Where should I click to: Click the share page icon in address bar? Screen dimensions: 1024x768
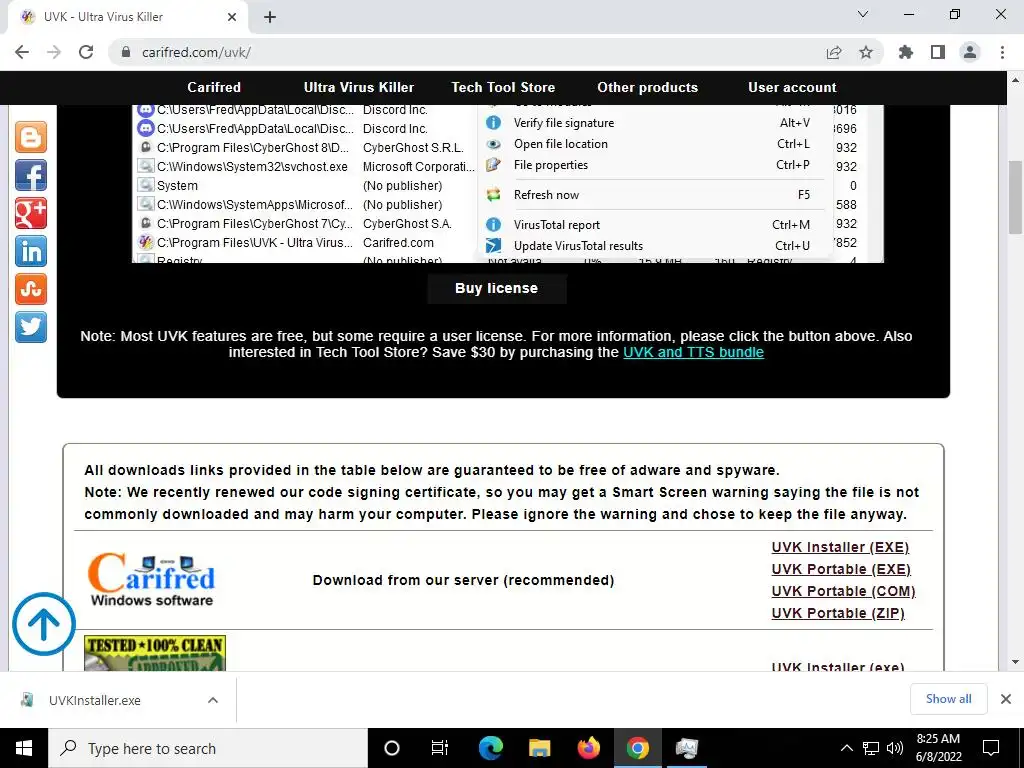tap(834, 52)
